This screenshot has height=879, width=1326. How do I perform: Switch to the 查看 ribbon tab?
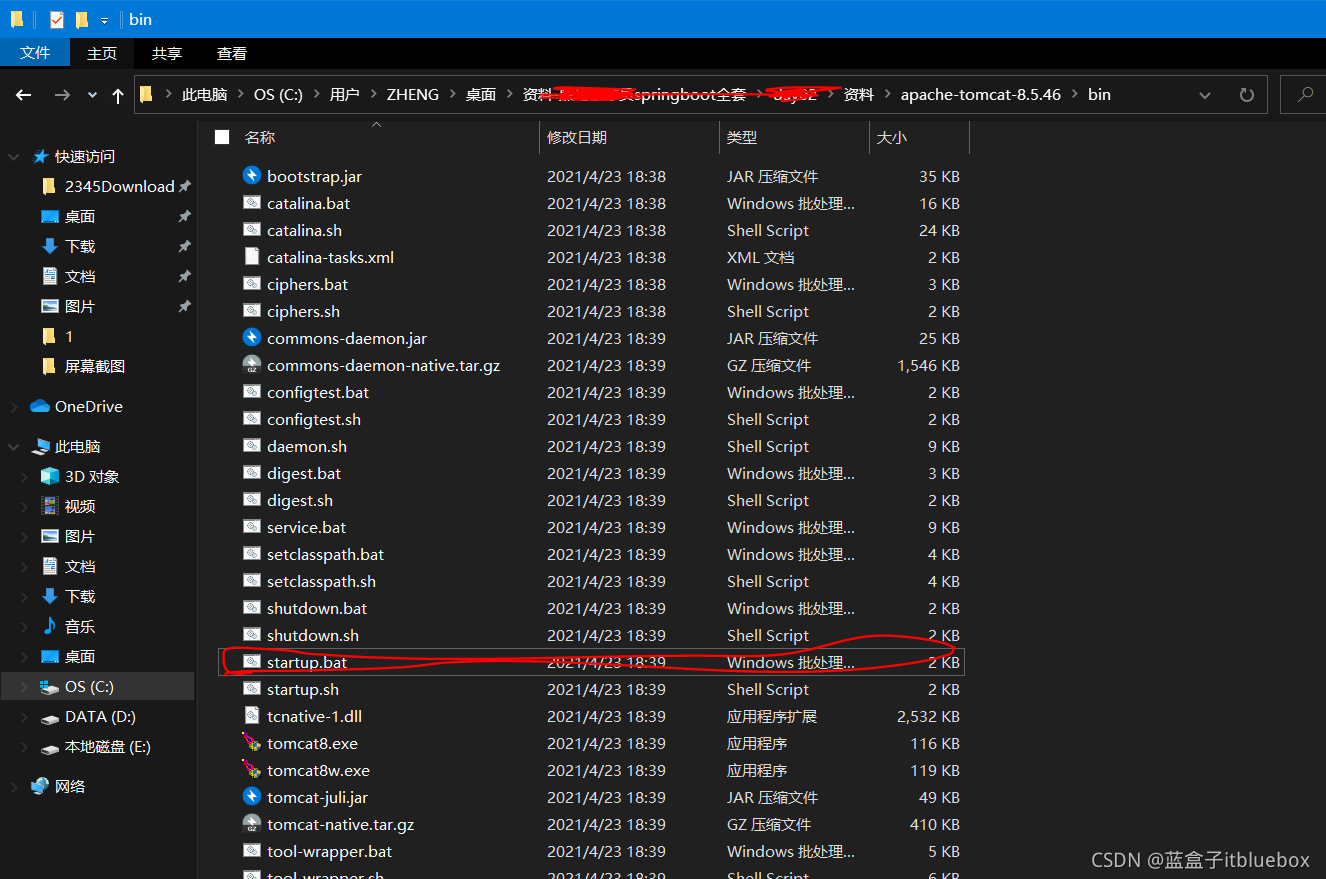(232, 53)
